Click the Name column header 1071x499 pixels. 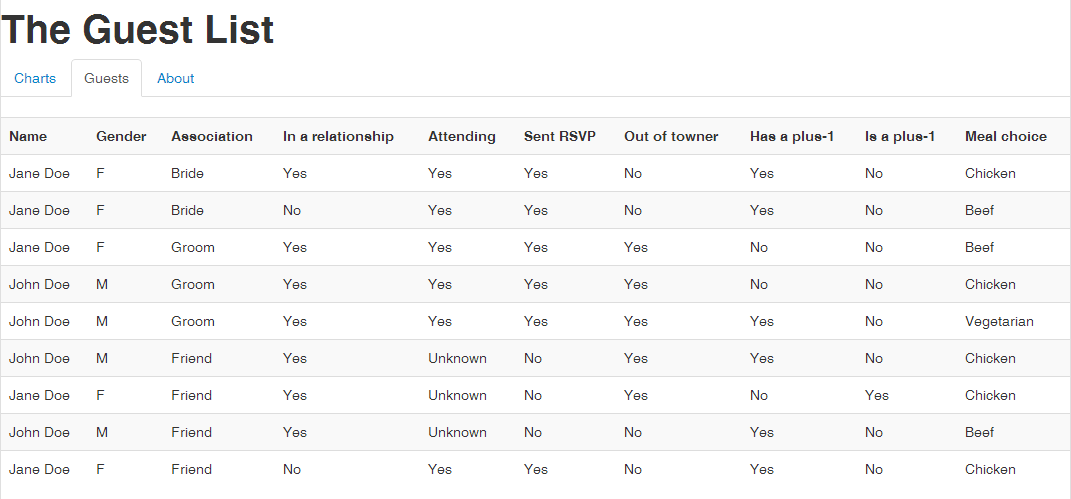(x=28, y=136)
